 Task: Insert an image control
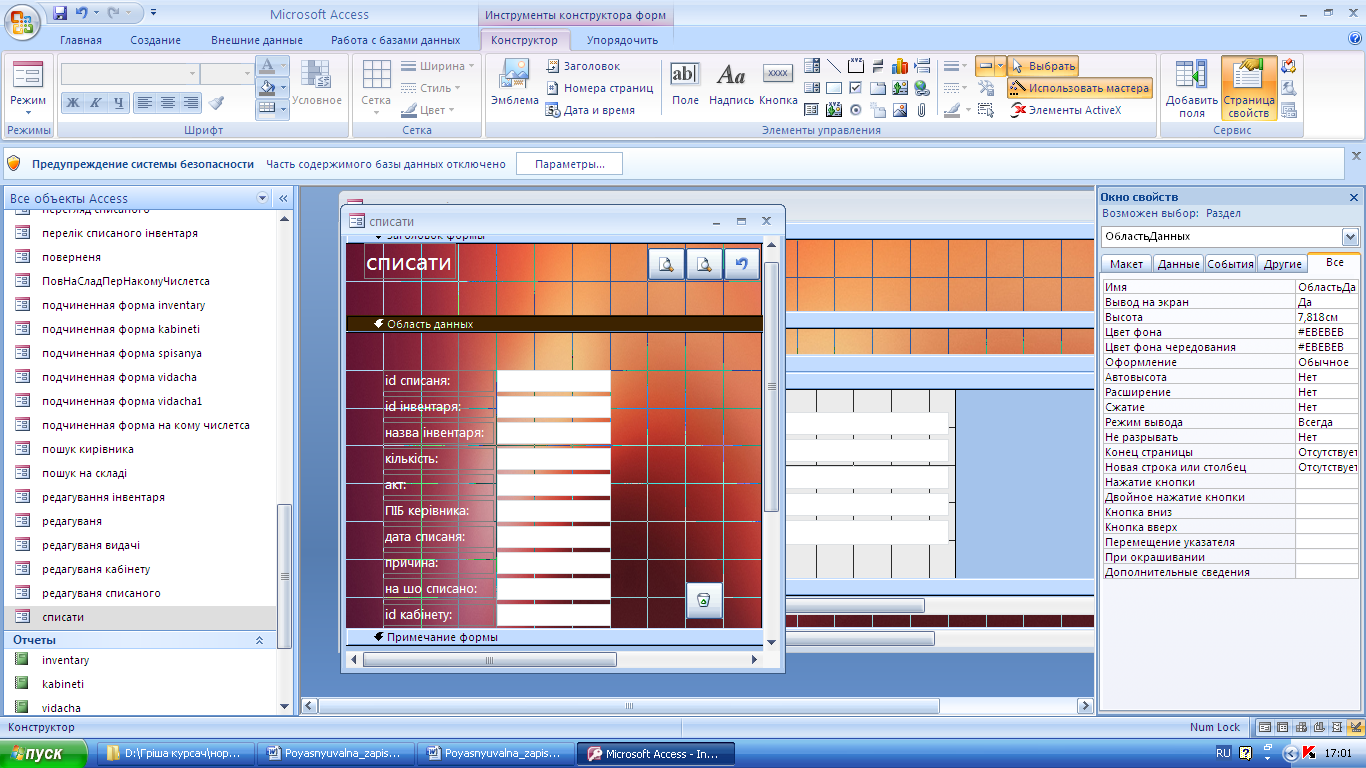click(x=900, y=110)
